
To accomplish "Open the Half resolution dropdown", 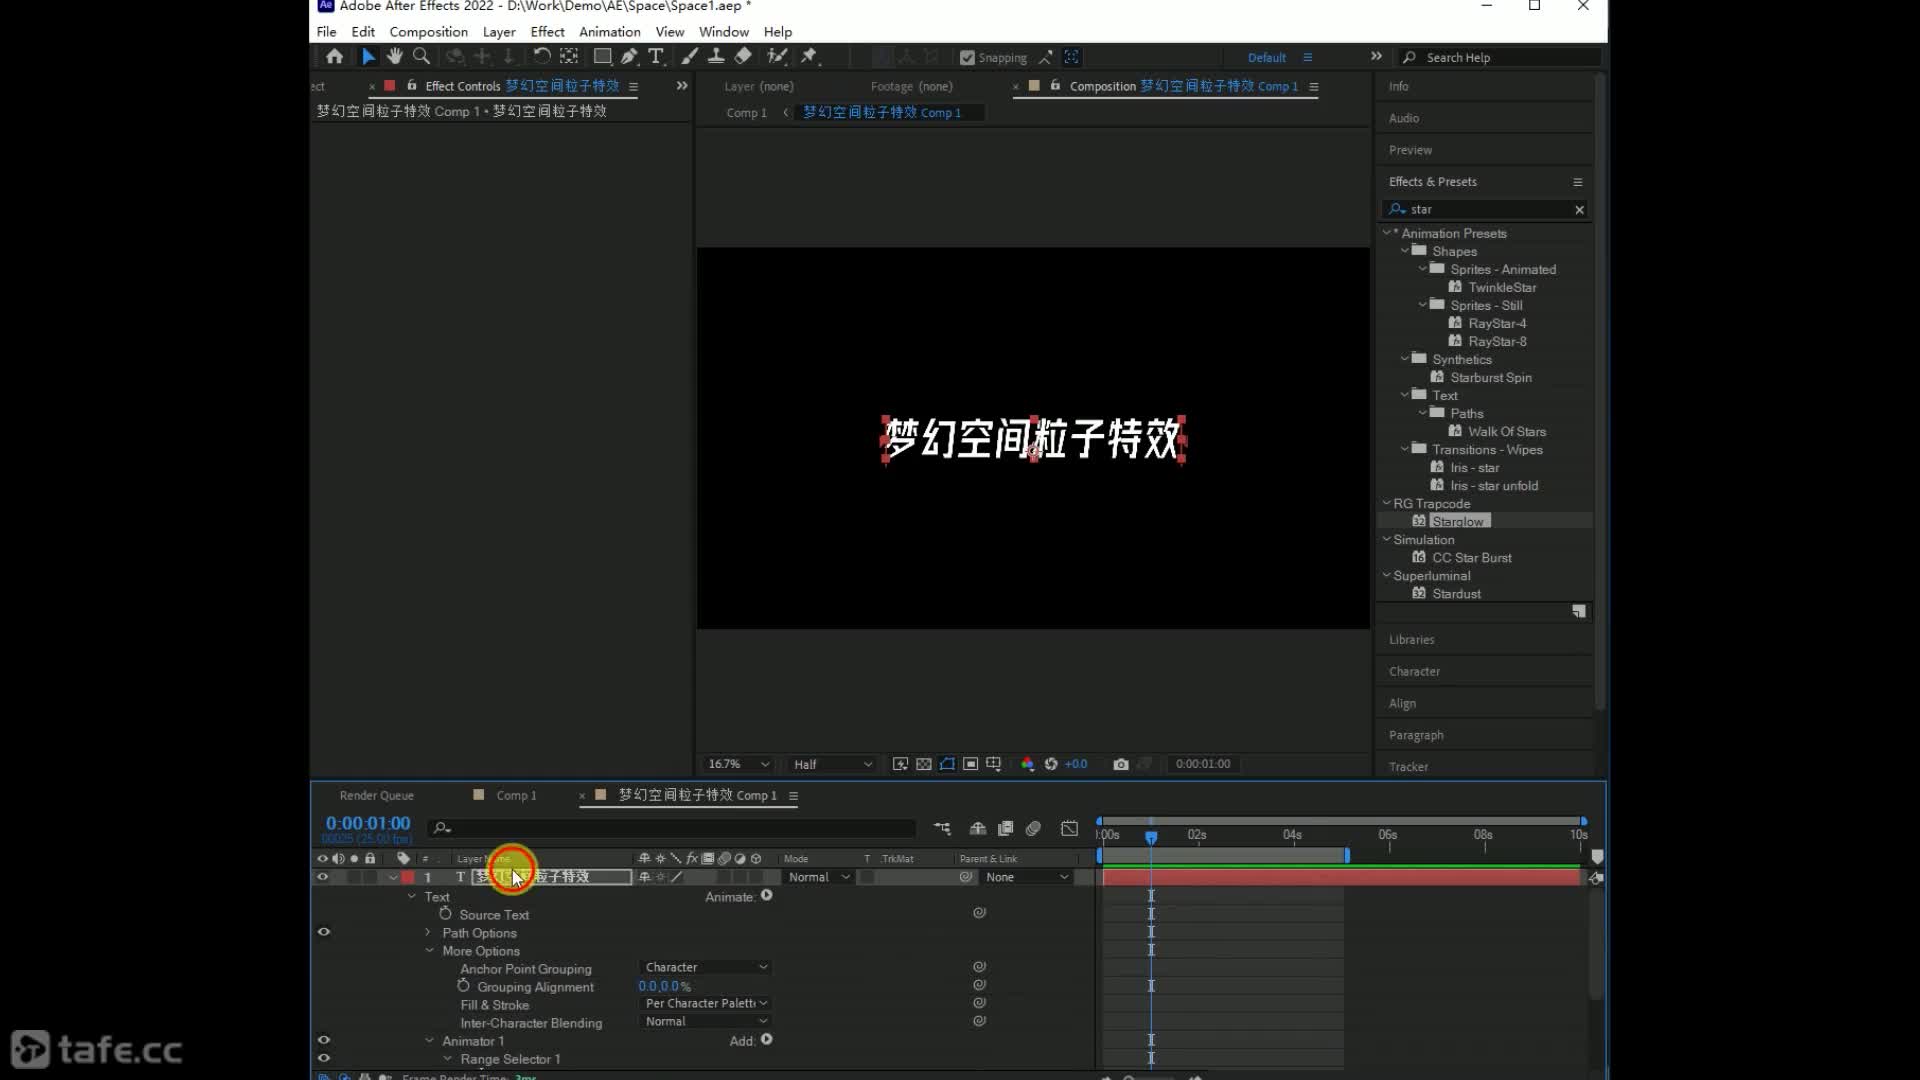I will click(x=832, y=764).
